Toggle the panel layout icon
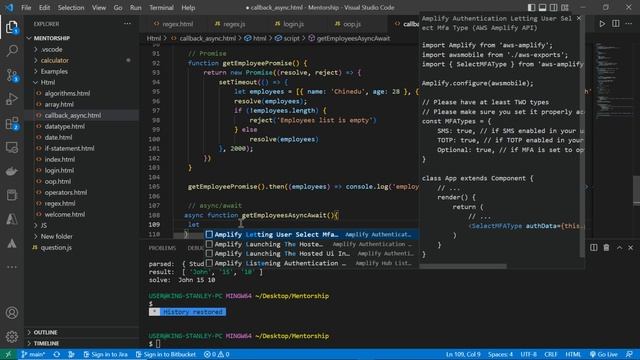The image size is (640, 360). (542, 7)
